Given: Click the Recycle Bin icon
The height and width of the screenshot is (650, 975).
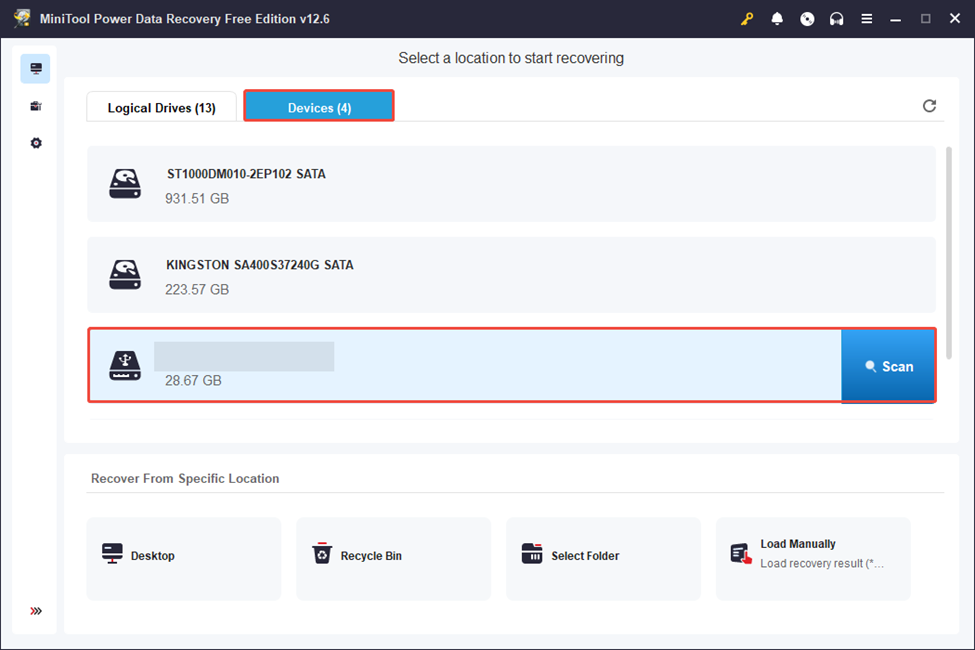Looking at the screenshot, I should pos(322,553).
